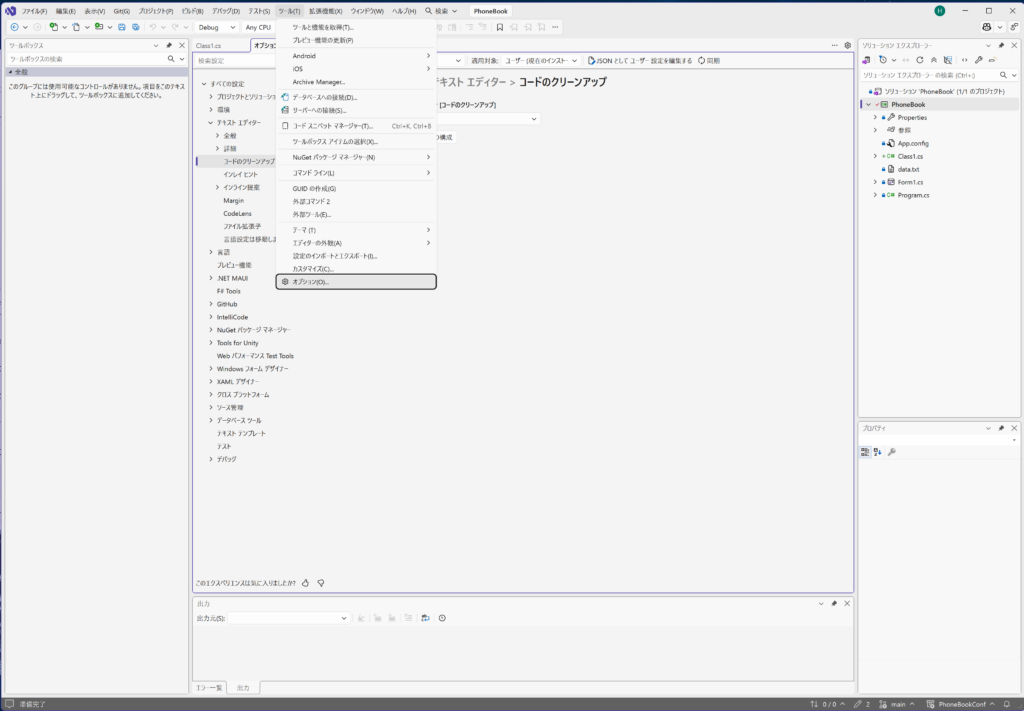
Task: Open the Debug configuration dropdown
Action: 216,27
